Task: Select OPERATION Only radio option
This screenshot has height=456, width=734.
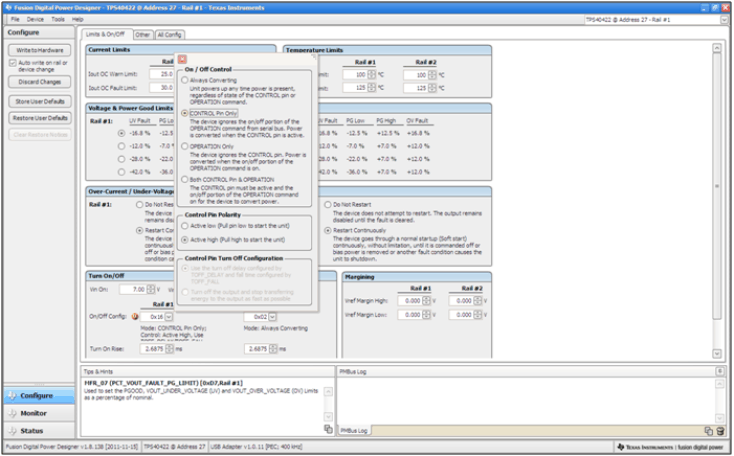Action: click(x=185, y=146)
